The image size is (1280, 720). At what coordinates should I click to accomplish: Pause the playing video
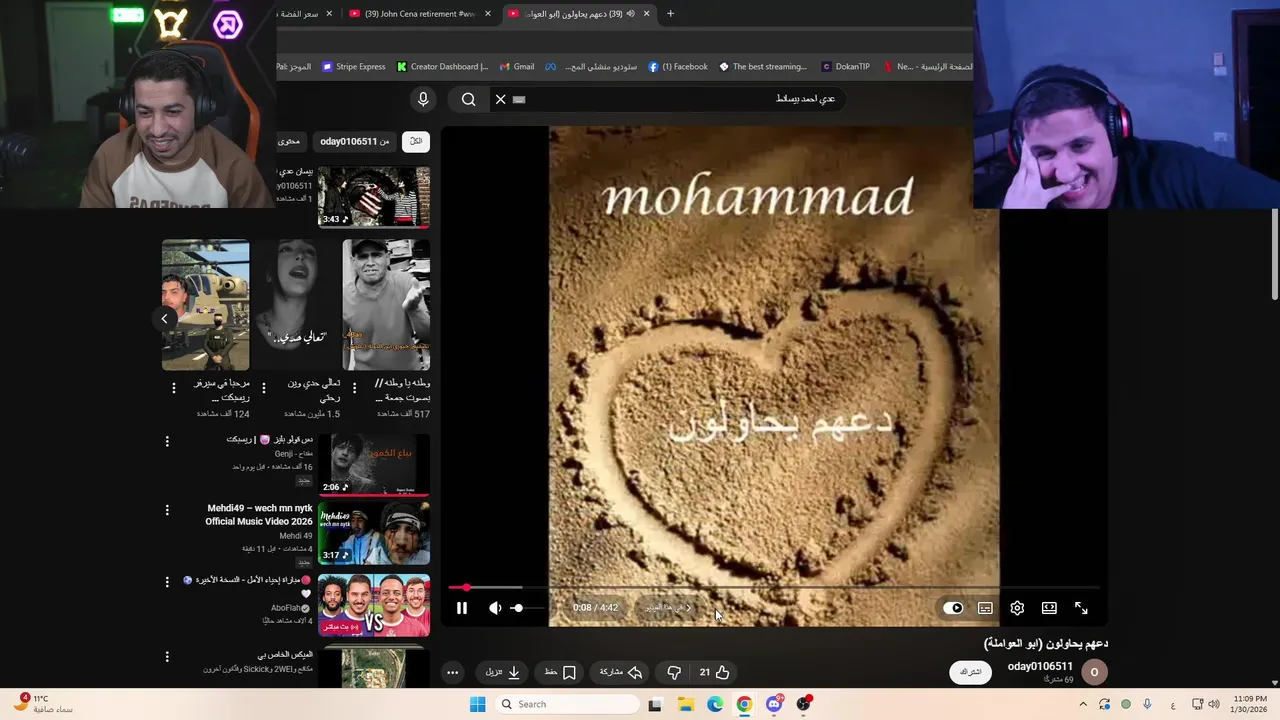tap(462, 608)
